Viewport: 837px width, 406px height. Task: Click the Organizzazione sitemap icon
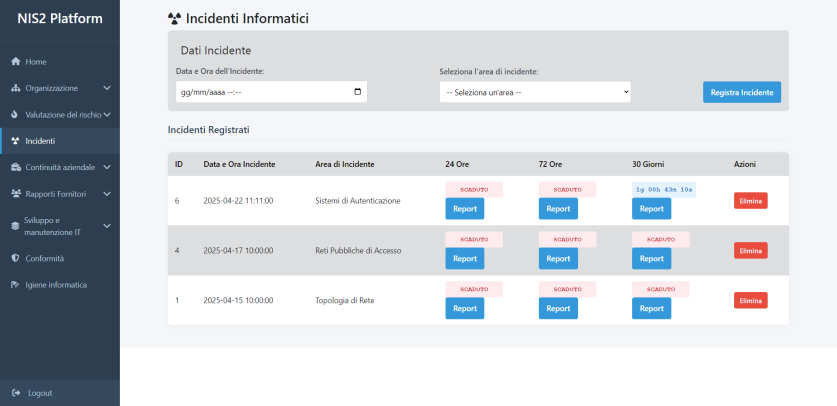point(15,88)
